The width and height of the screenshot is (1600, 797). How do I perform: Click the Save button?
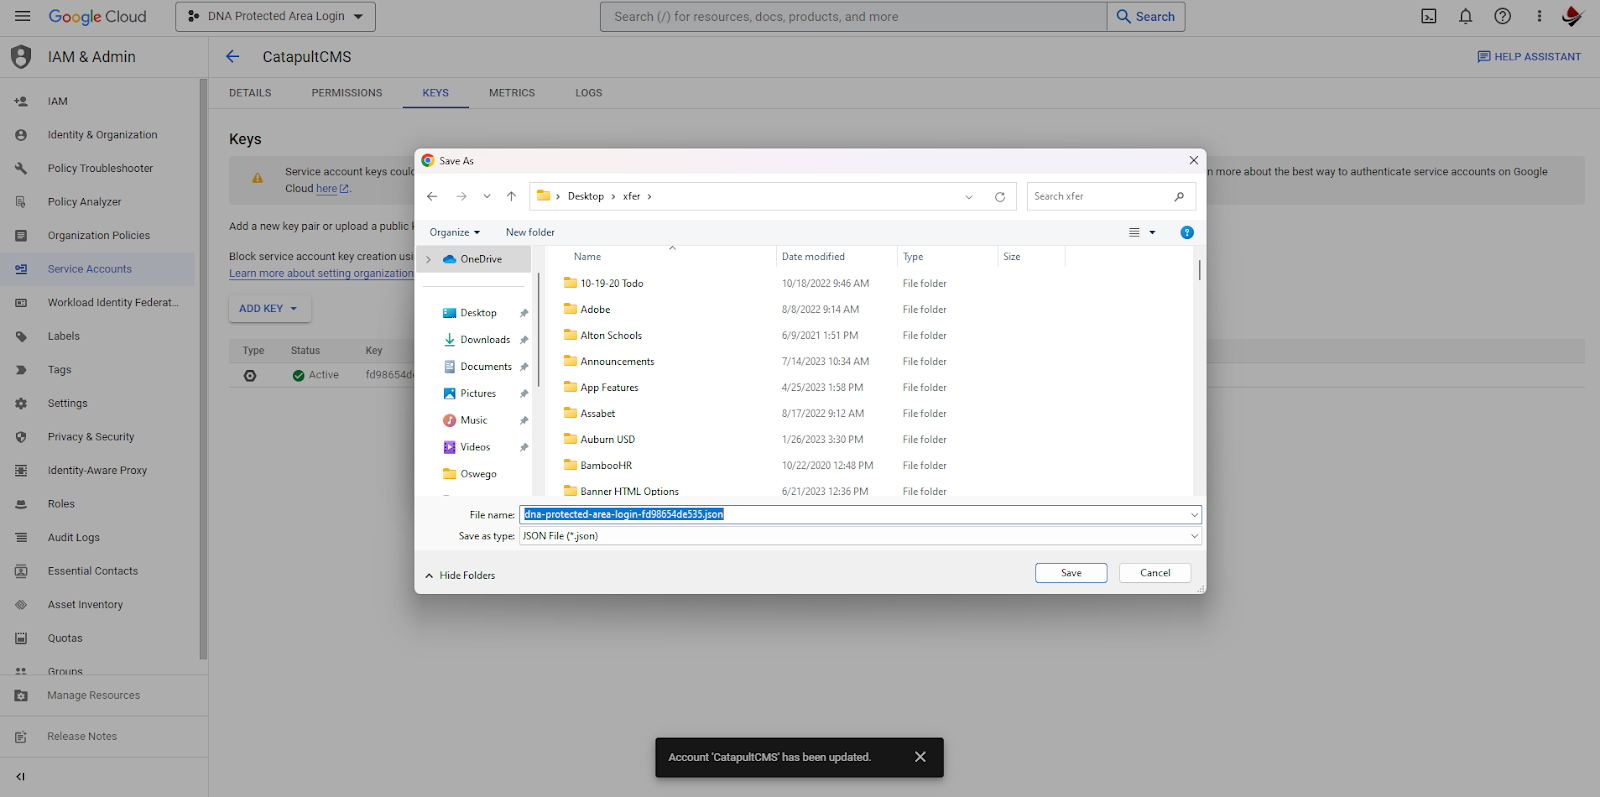pos(1071,573)
